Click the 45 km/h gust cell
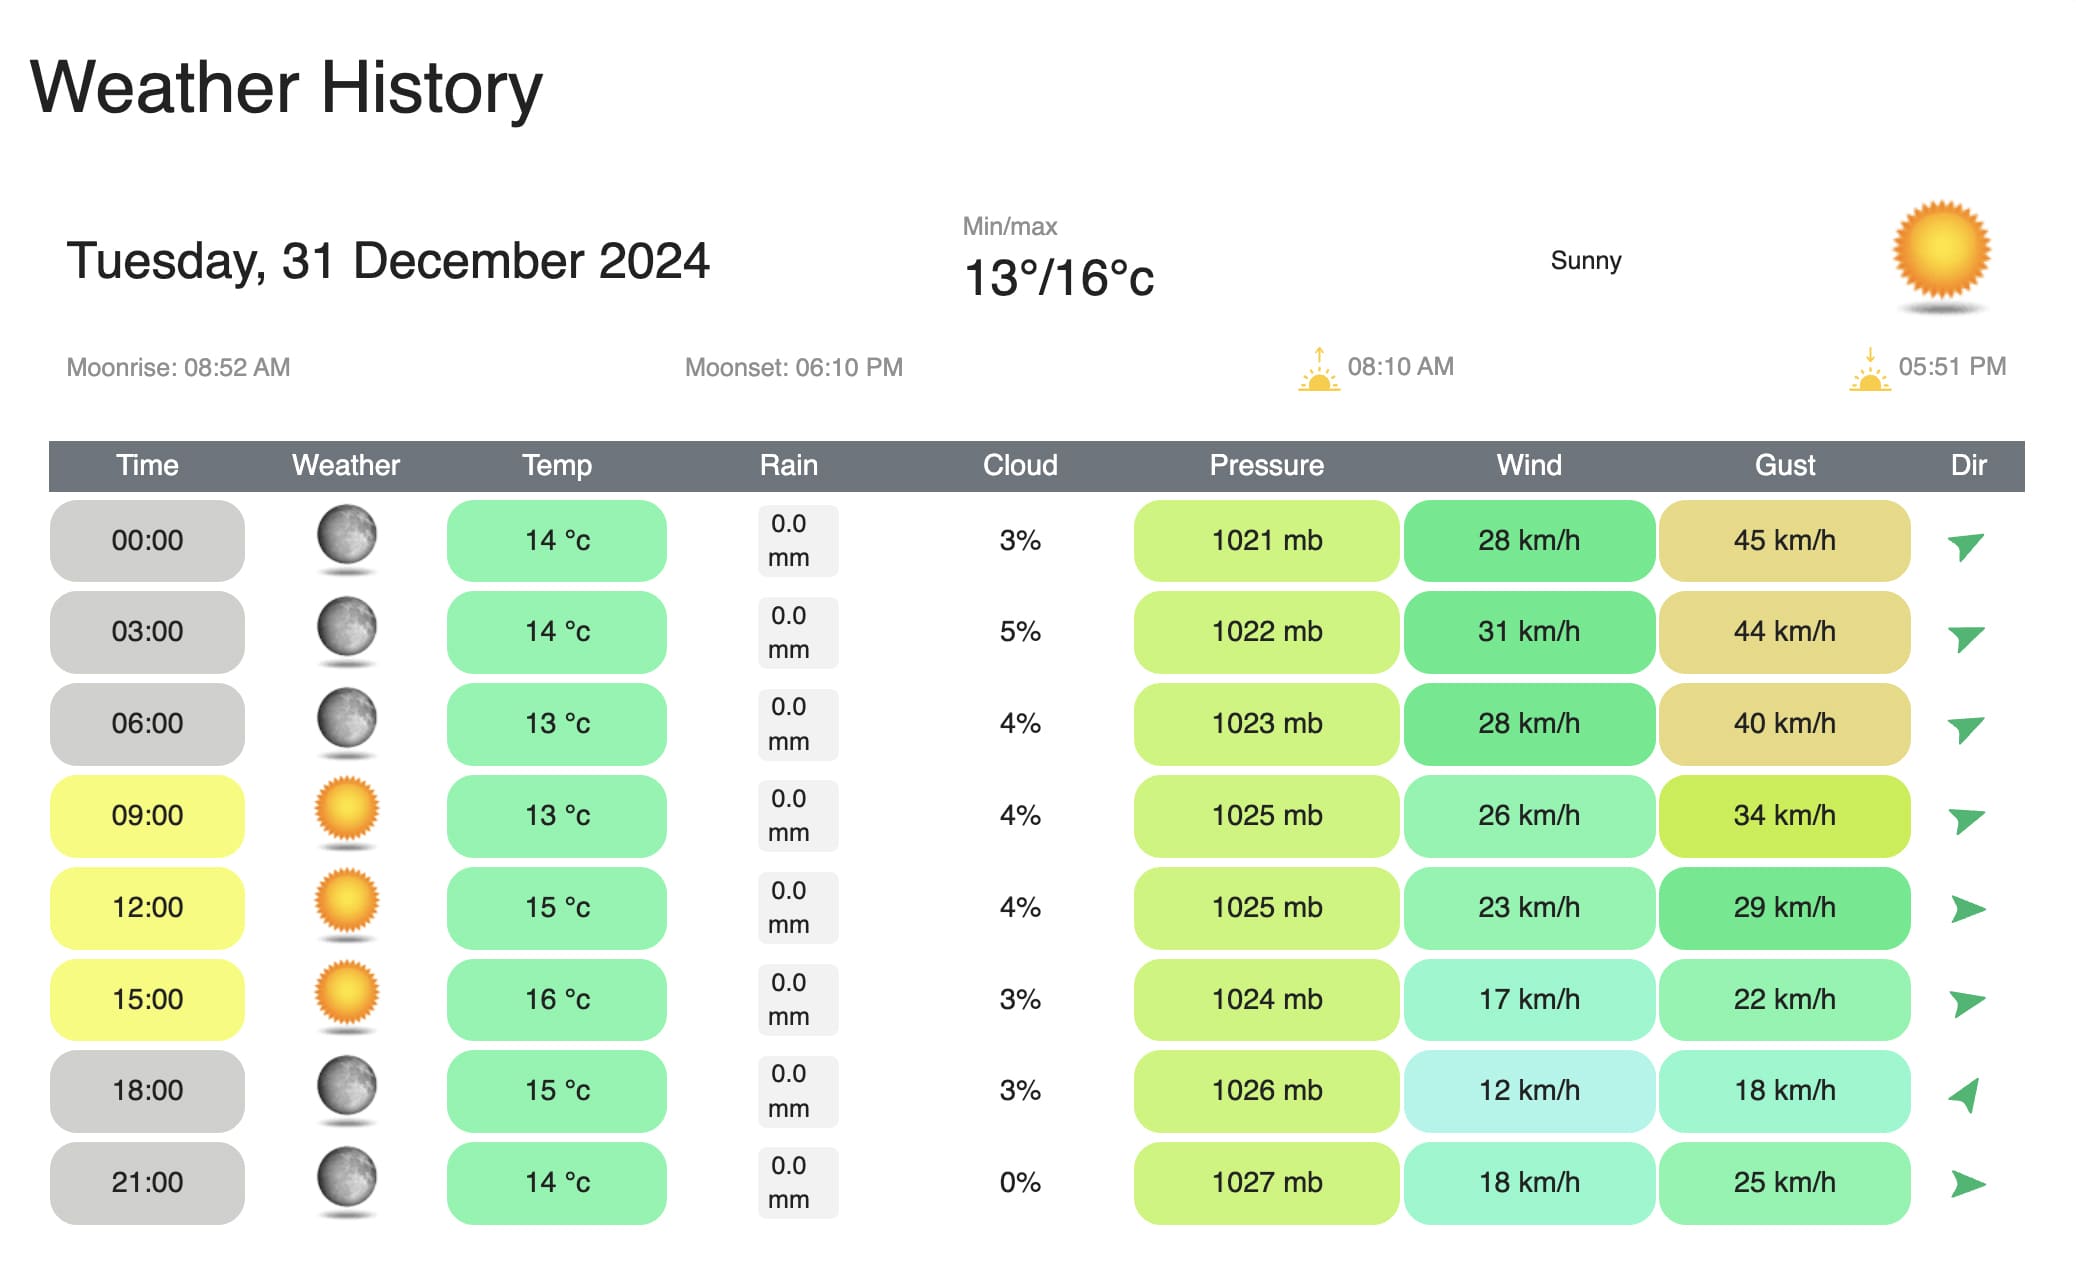The height and width of the screenshot is (1261, 2076). coord(1784,540)
